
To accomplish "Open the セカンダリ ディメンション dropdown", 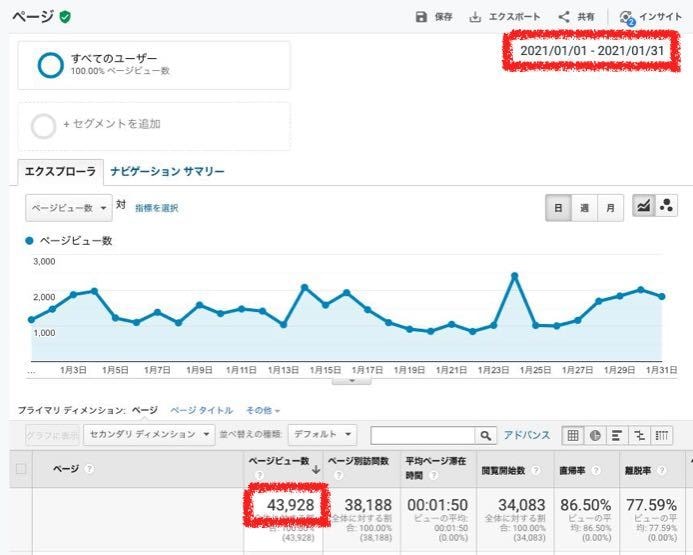I will (149, 434).
